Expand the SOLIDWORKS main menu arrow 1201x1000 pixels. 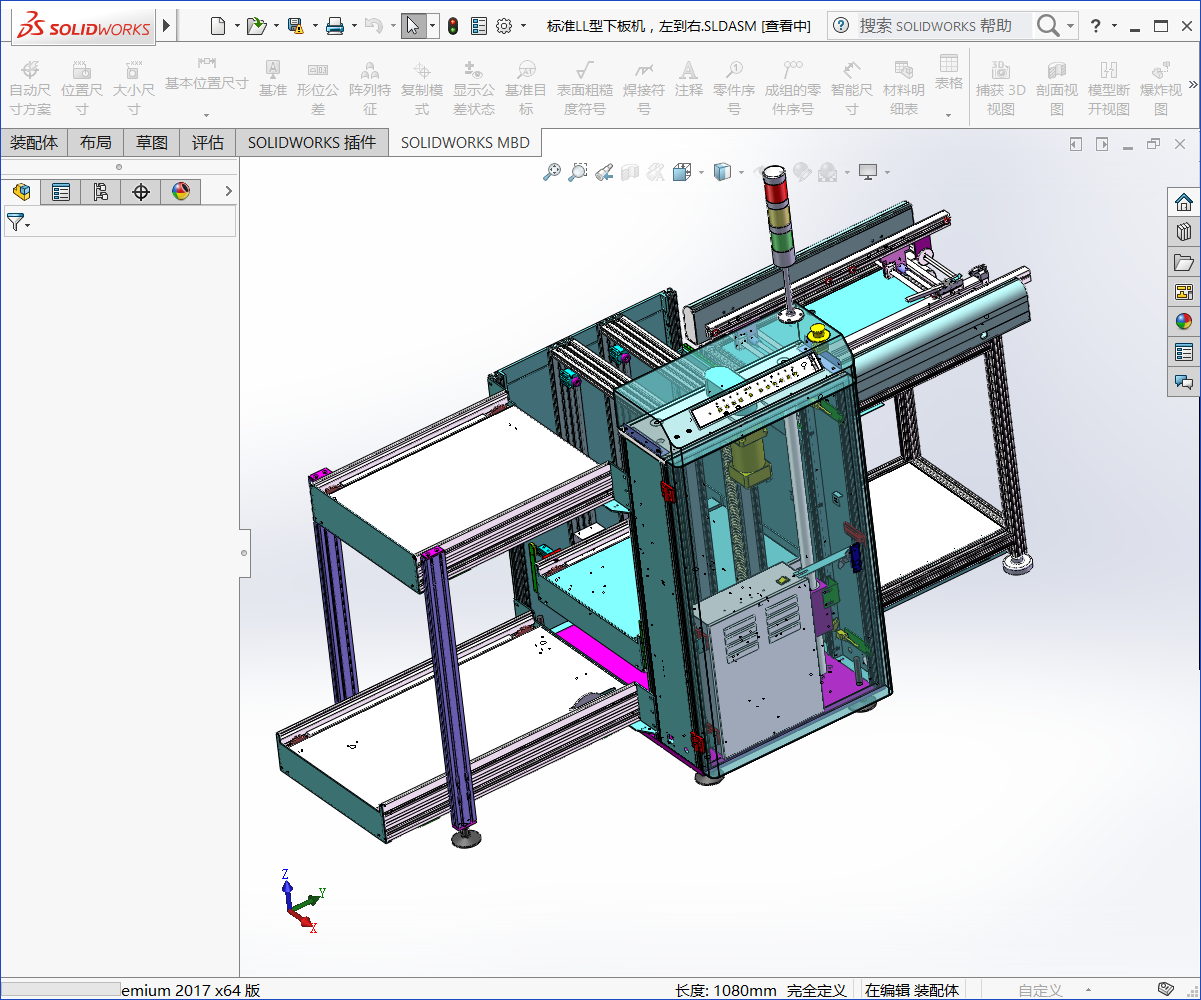tap(166, 26)
